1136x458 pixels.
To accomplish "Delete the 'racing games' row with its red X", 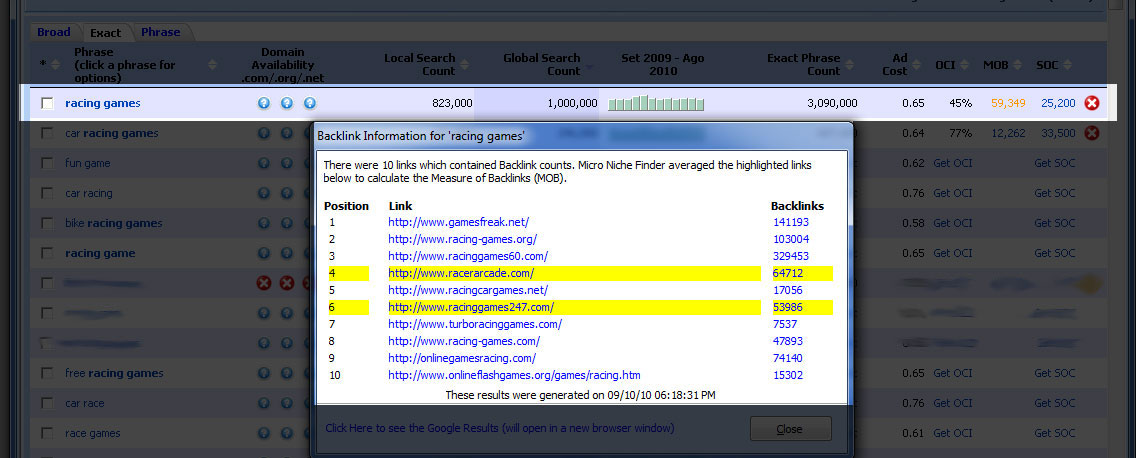I will 1091,103.
